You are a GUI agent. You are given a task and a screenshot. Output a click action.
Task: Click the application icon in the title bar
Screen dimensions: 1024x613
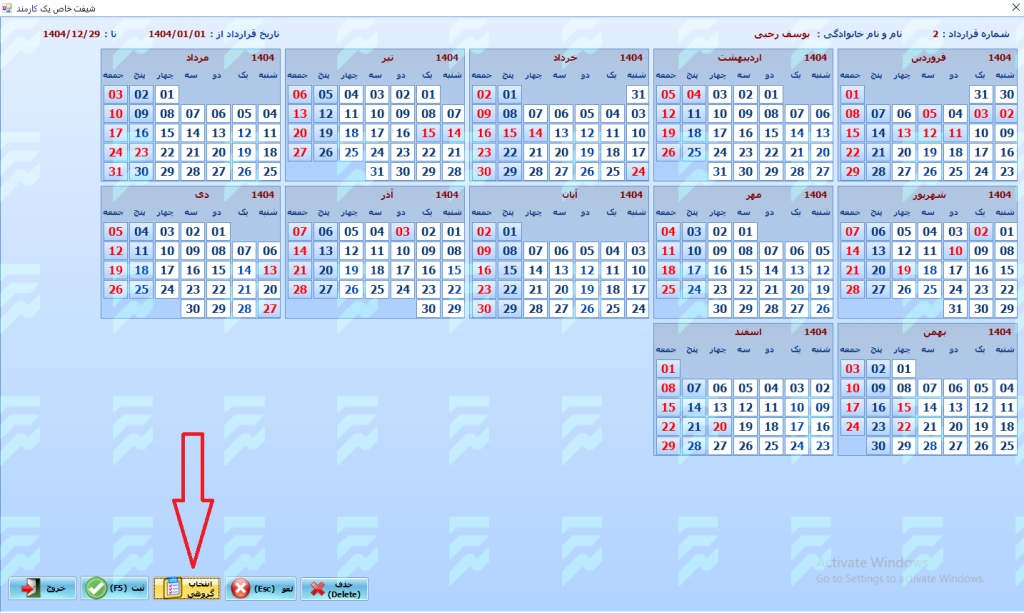[8, 8]
